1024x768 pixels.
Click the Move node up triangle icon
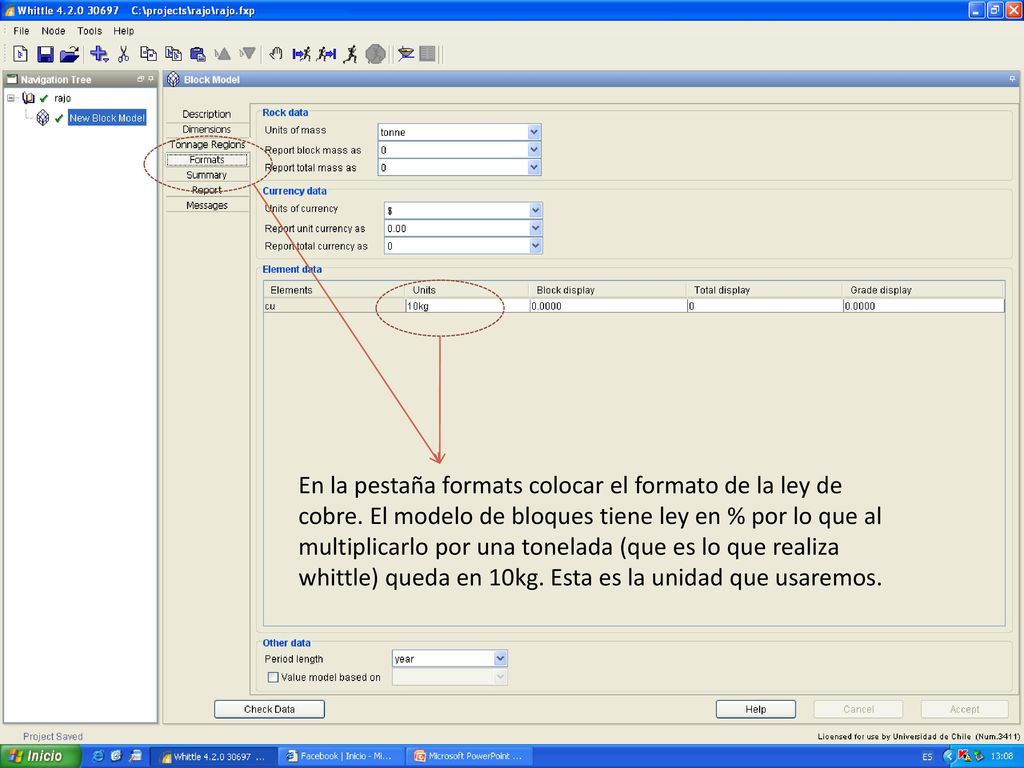223,54
